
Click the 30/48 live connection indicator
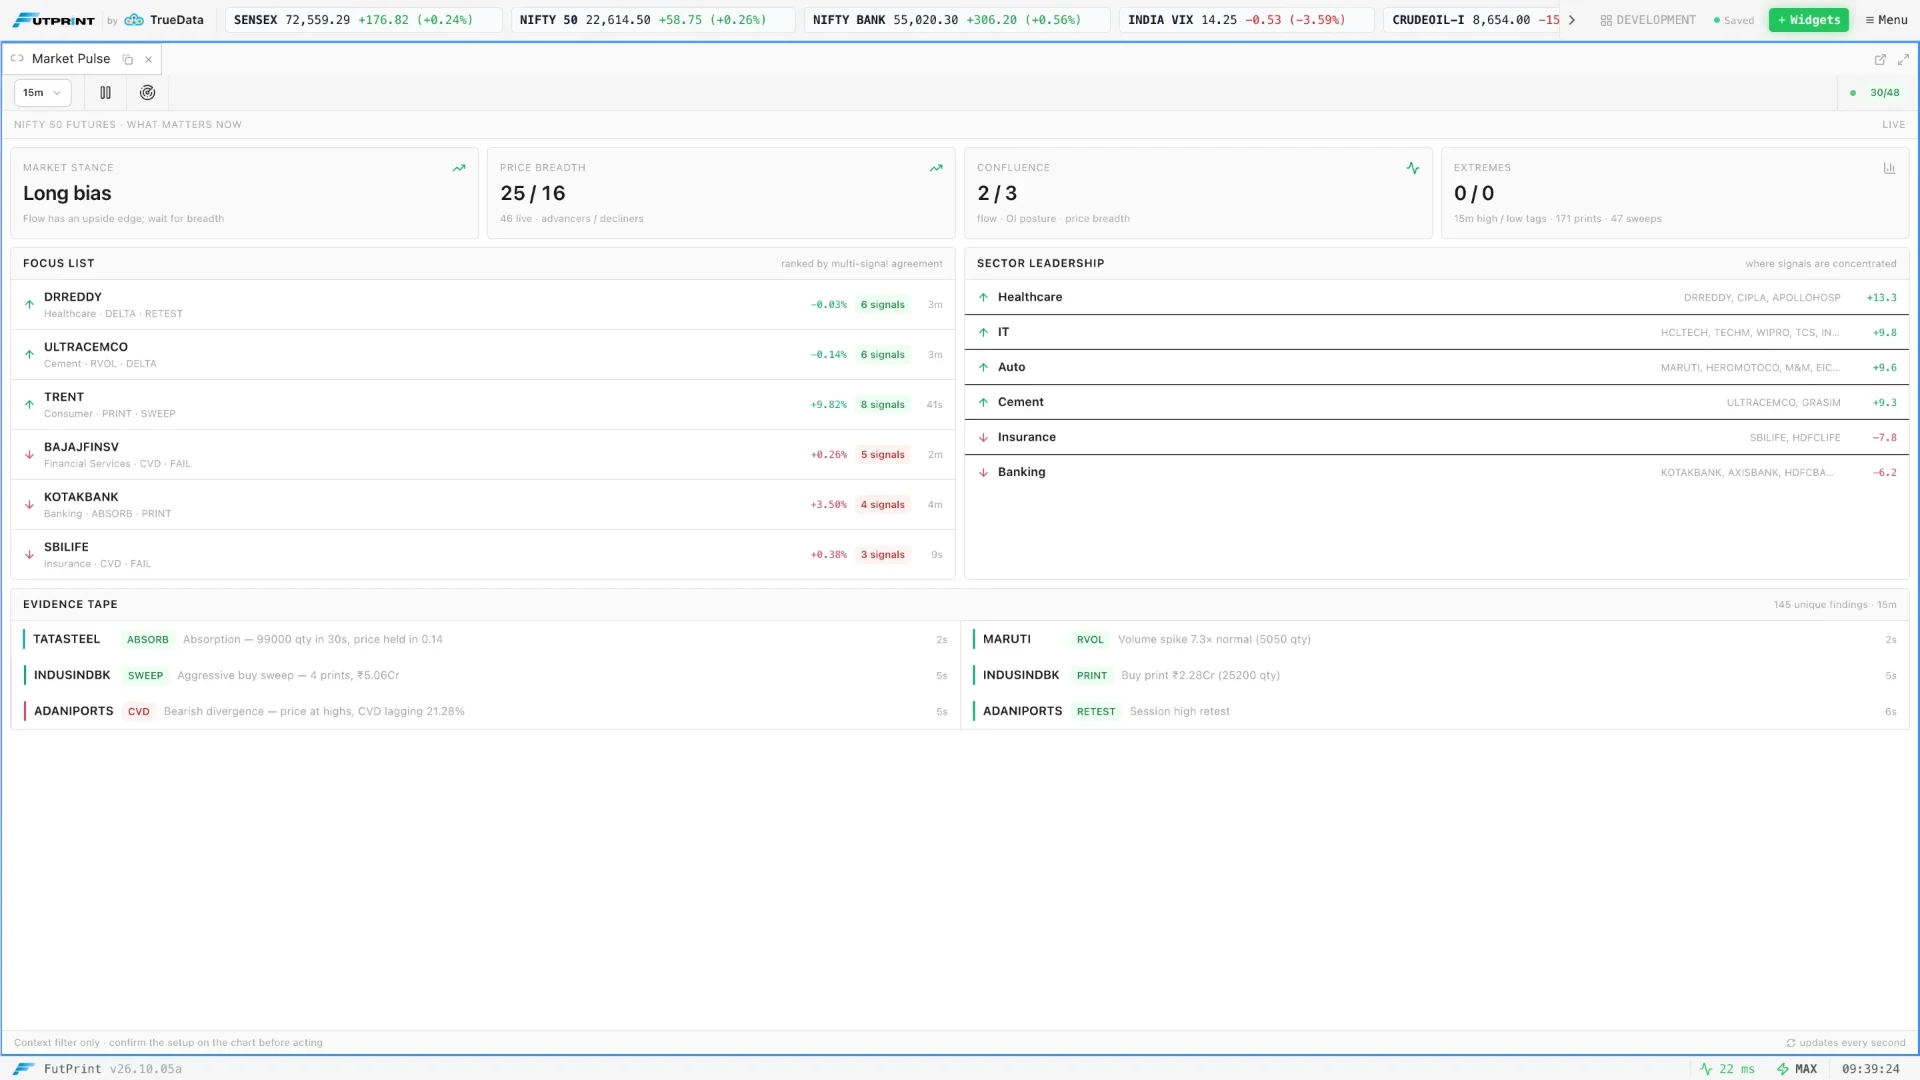(x=1875, y=93)
